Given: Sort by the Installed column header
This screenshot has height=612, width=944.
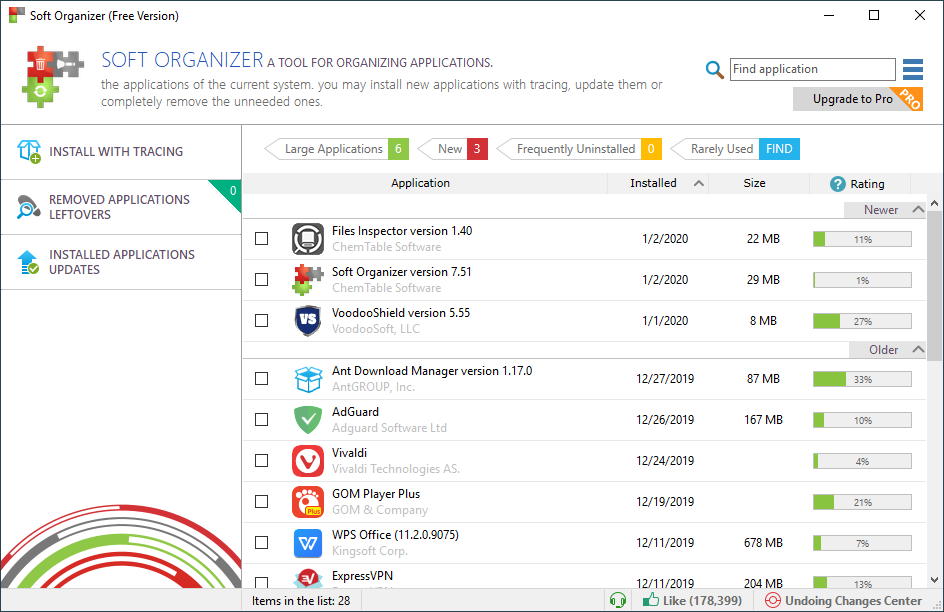Looking at the screenshot, I should click(x=658, y=184).
